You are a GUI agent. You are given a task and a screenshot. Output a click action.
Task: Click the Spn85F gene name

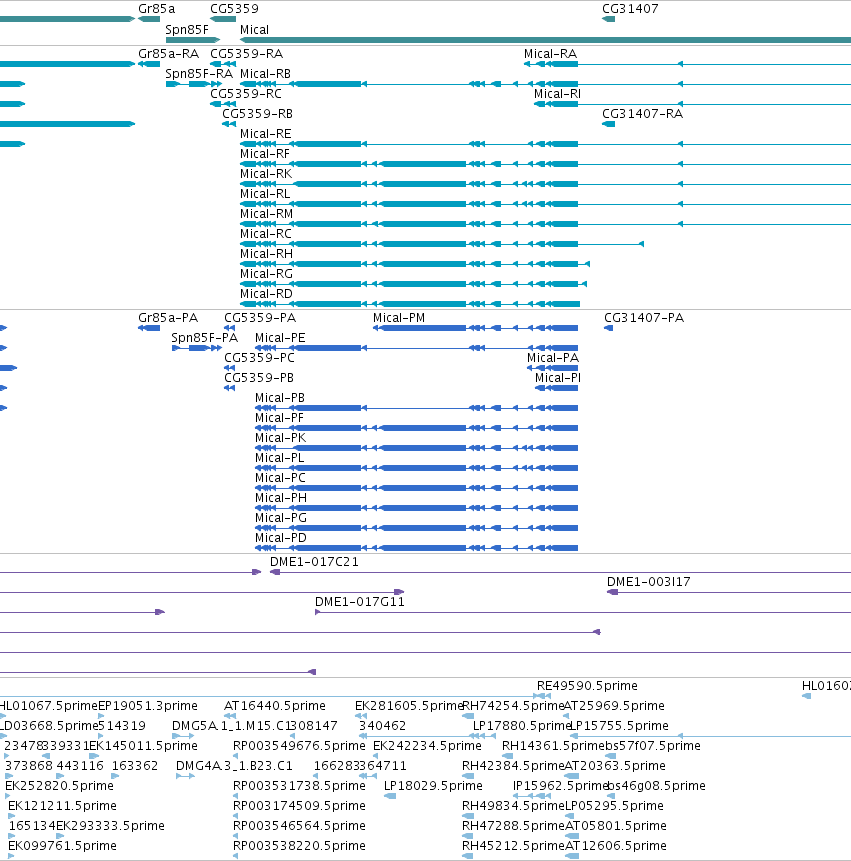187,30
